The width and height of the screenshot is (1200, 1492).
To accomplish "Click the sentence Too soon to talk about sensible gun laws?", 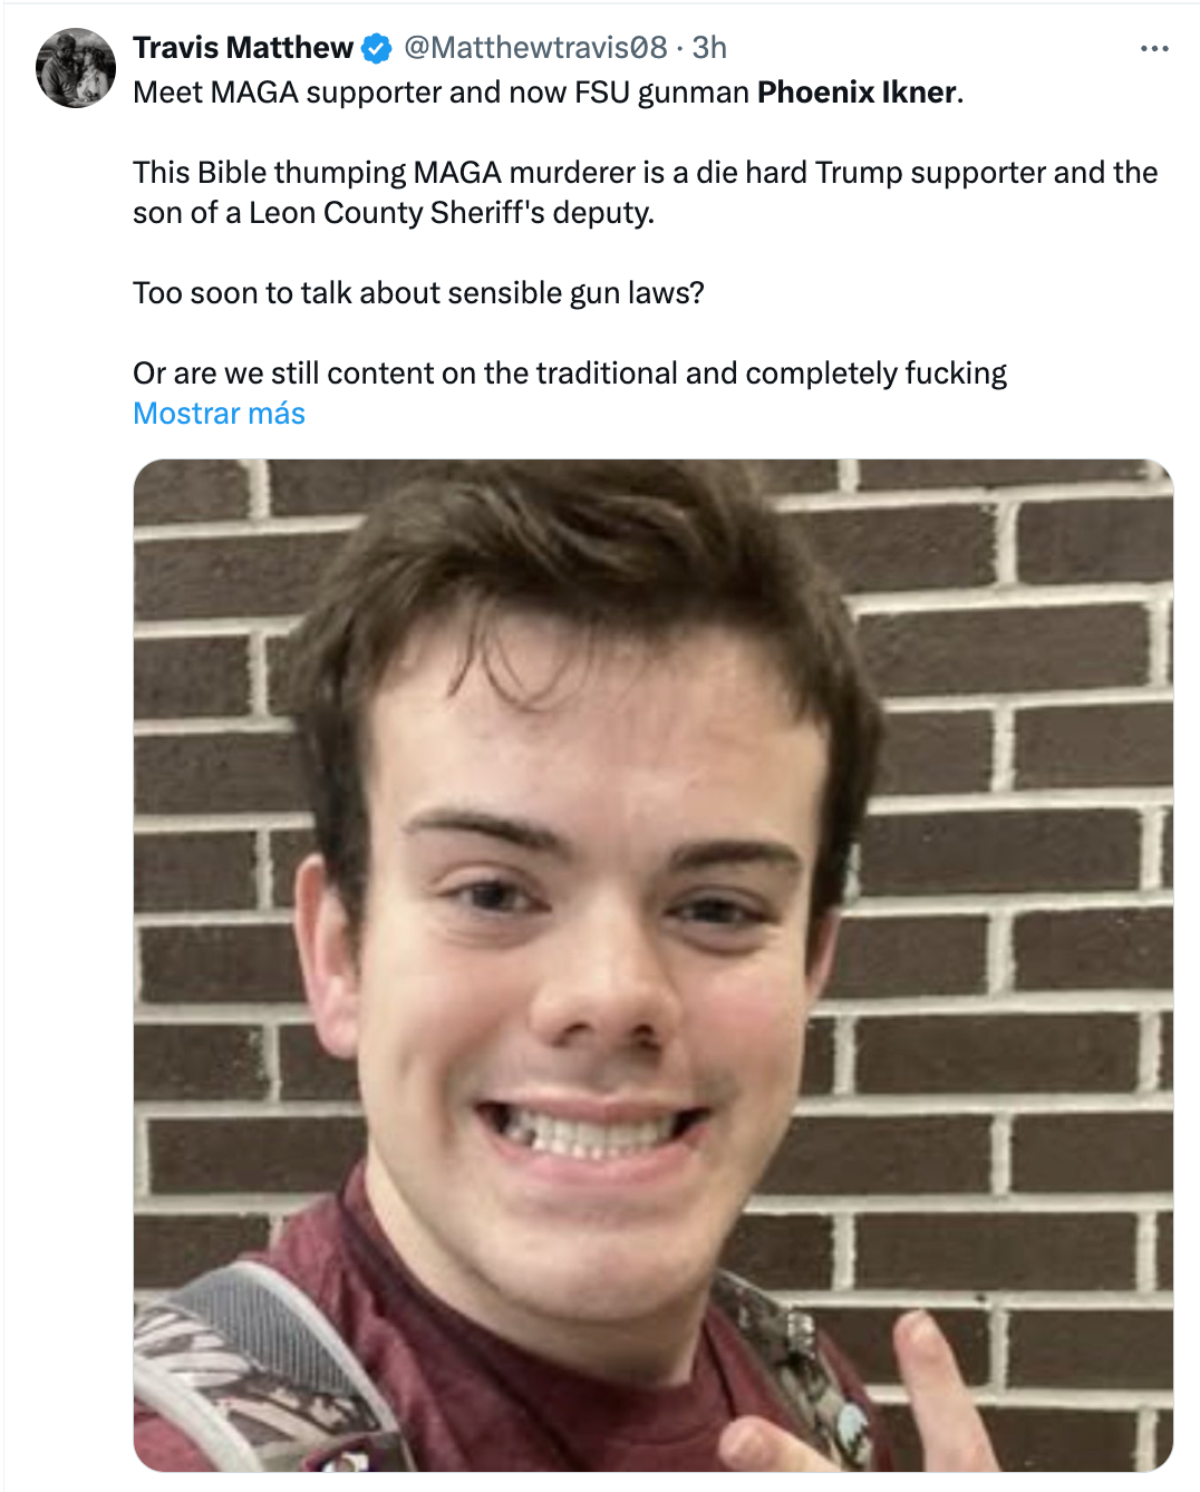I will pos(419,293).
